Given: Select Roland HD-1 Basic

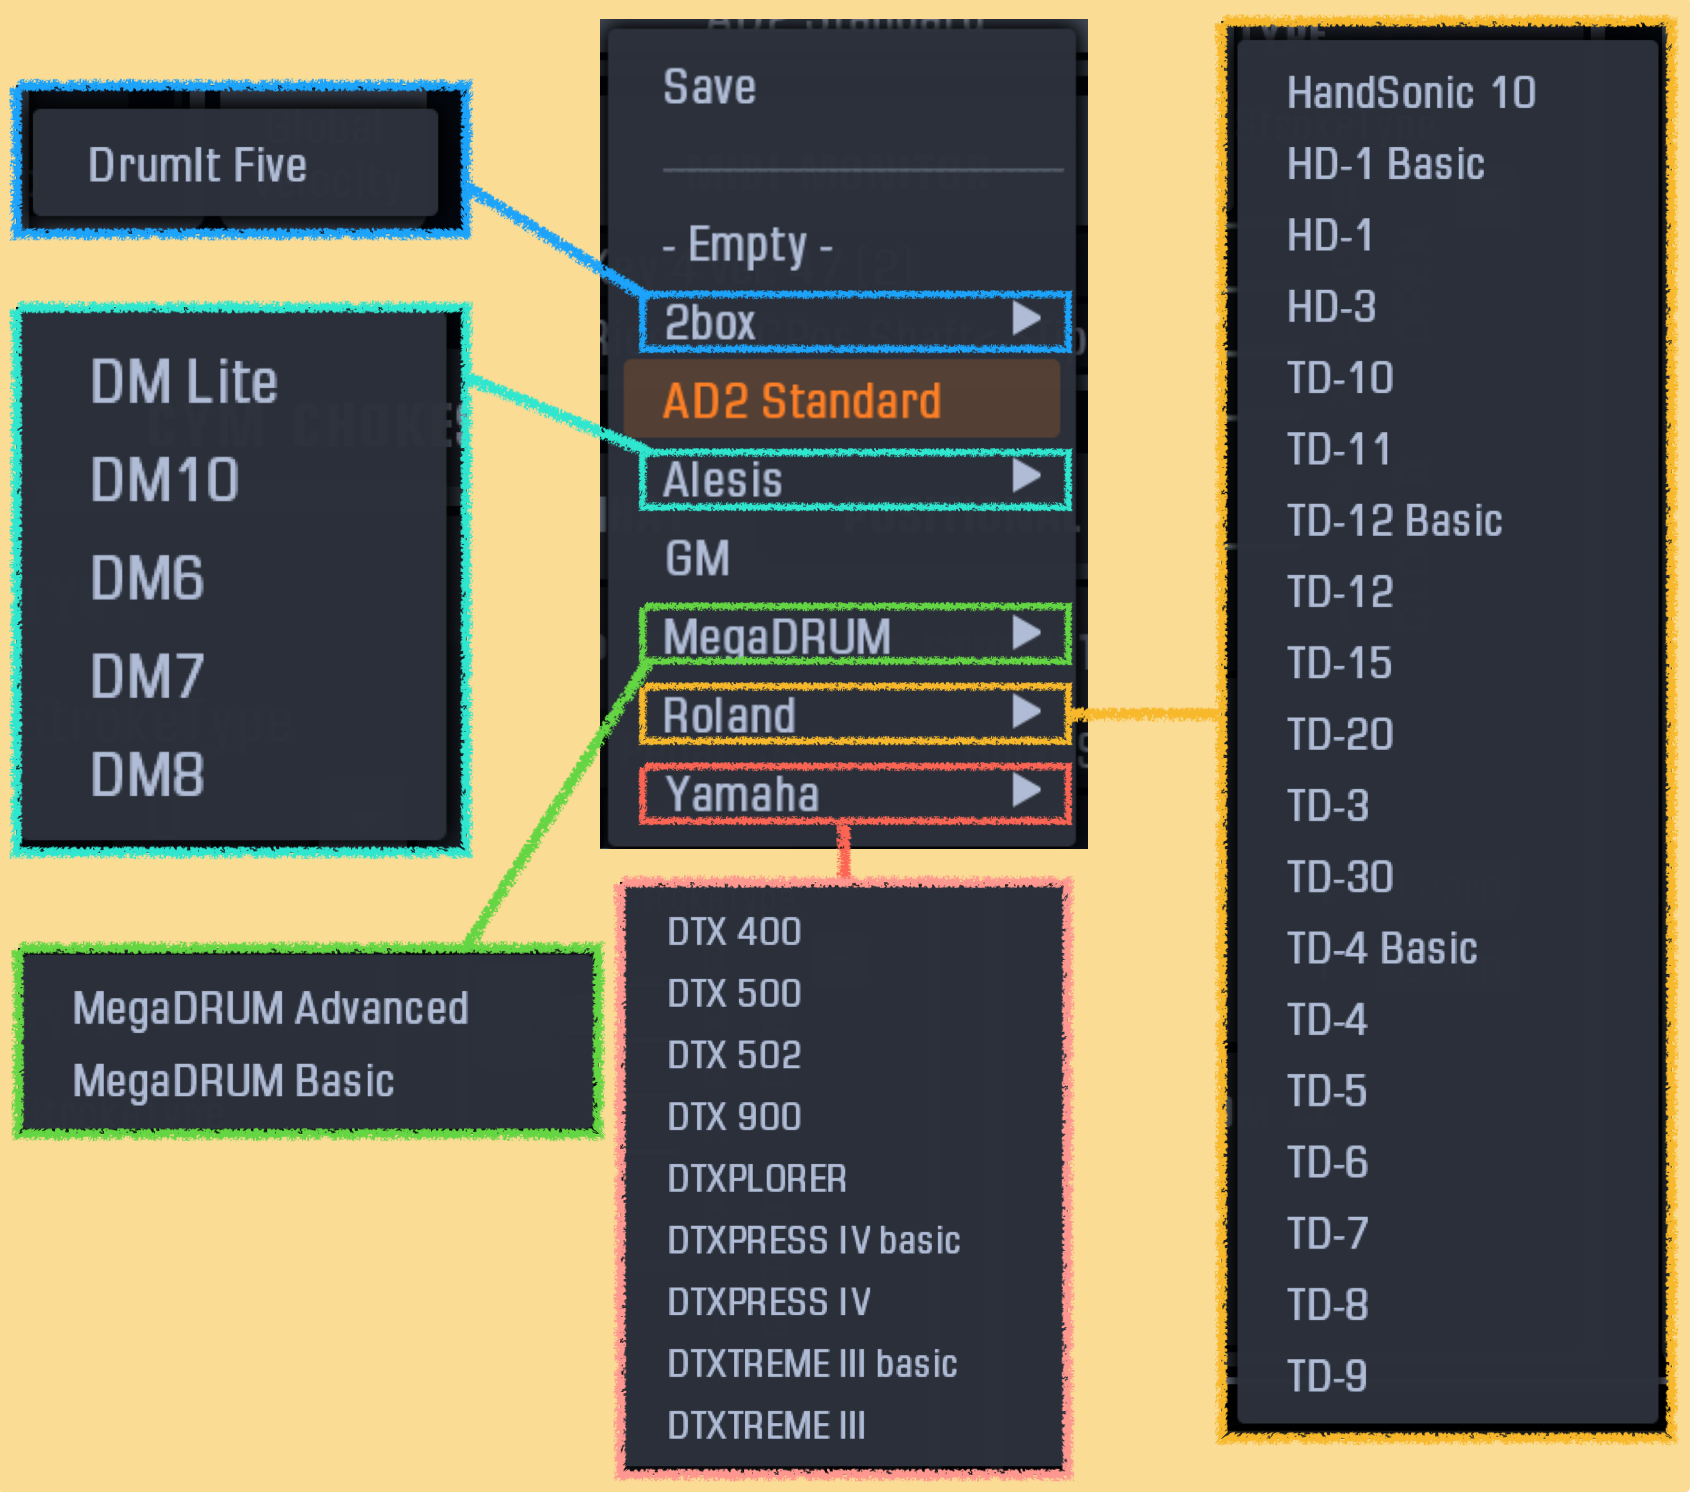Looking at the screenshot, I should [1386, 164].
